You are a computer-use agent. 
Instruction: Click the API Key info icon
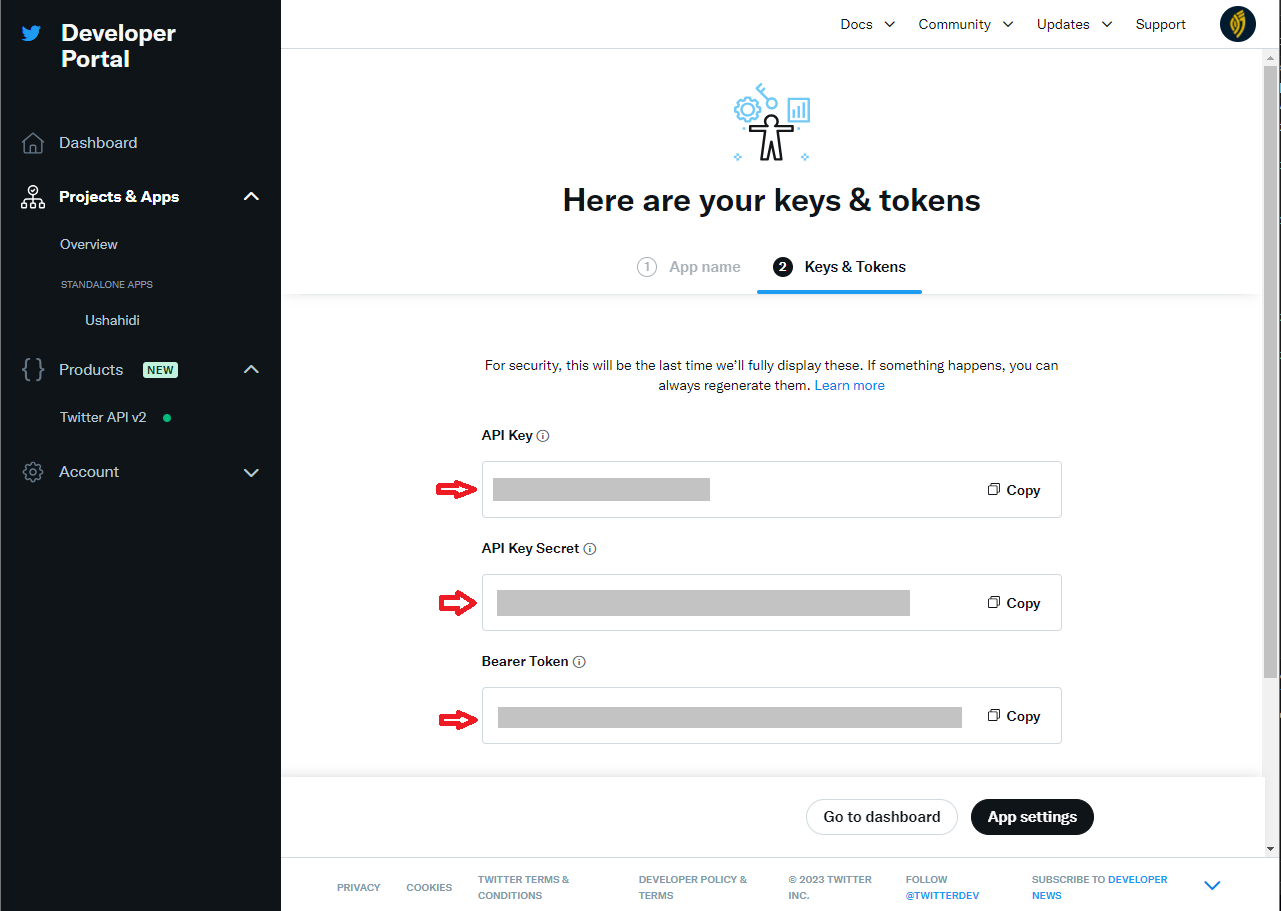point(543,436)
